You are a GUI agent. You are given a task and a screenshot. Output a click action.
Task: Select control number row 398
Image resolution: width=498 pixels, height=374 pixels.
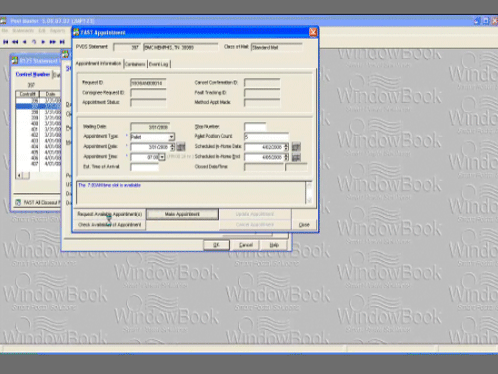click(38, 112)
